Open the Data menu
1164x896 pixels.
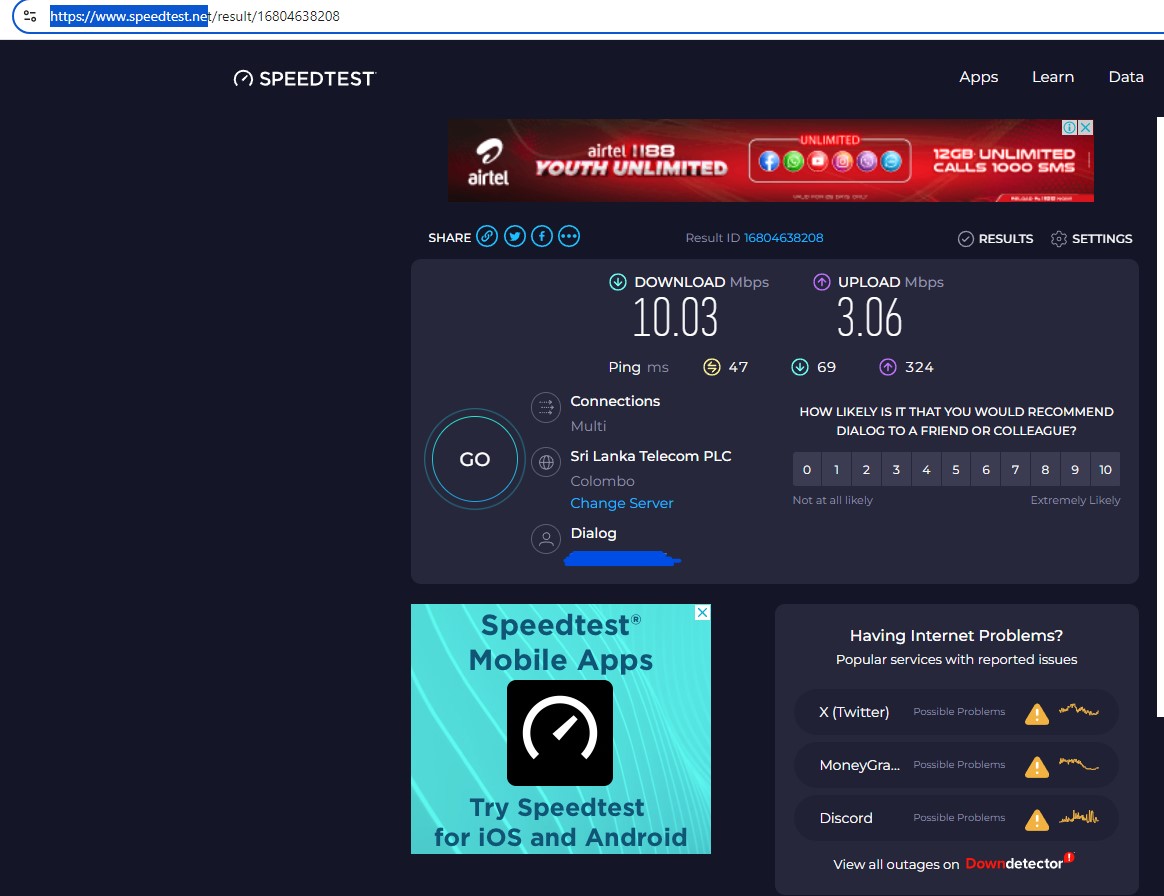[1125, 76]
